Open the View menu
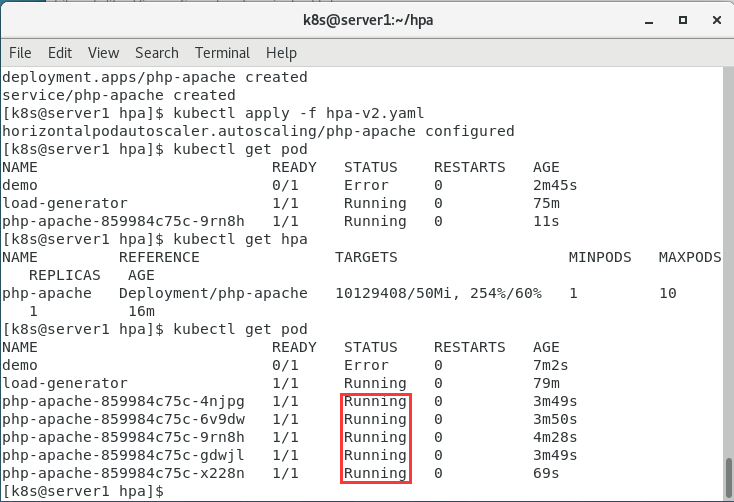 tap(103, 53)
